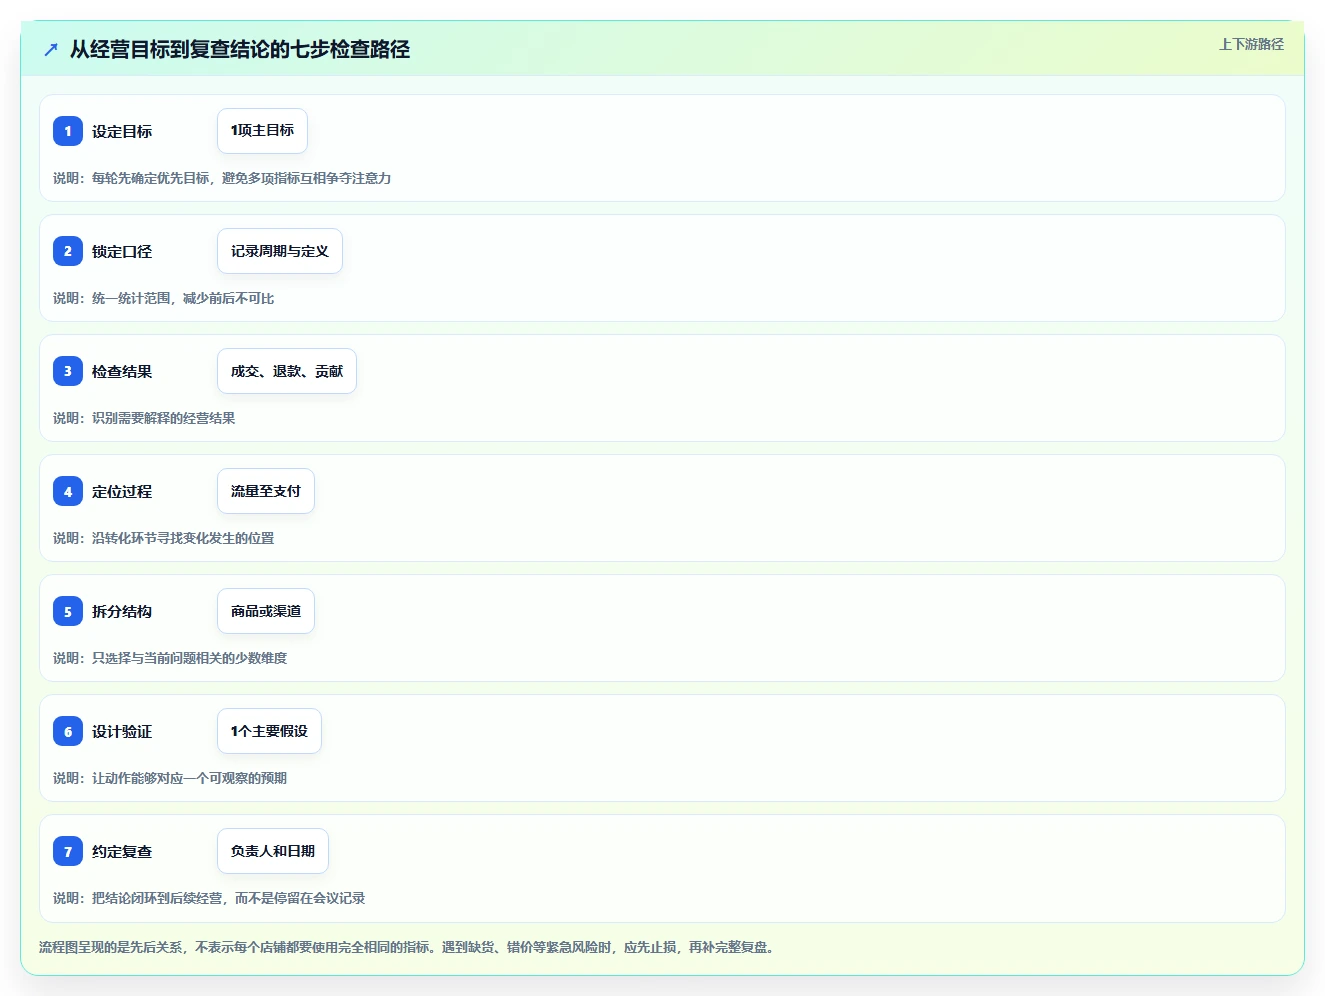Click the 拆分结构 step label
Screen dimensions: 1325x996
[122, 611]
